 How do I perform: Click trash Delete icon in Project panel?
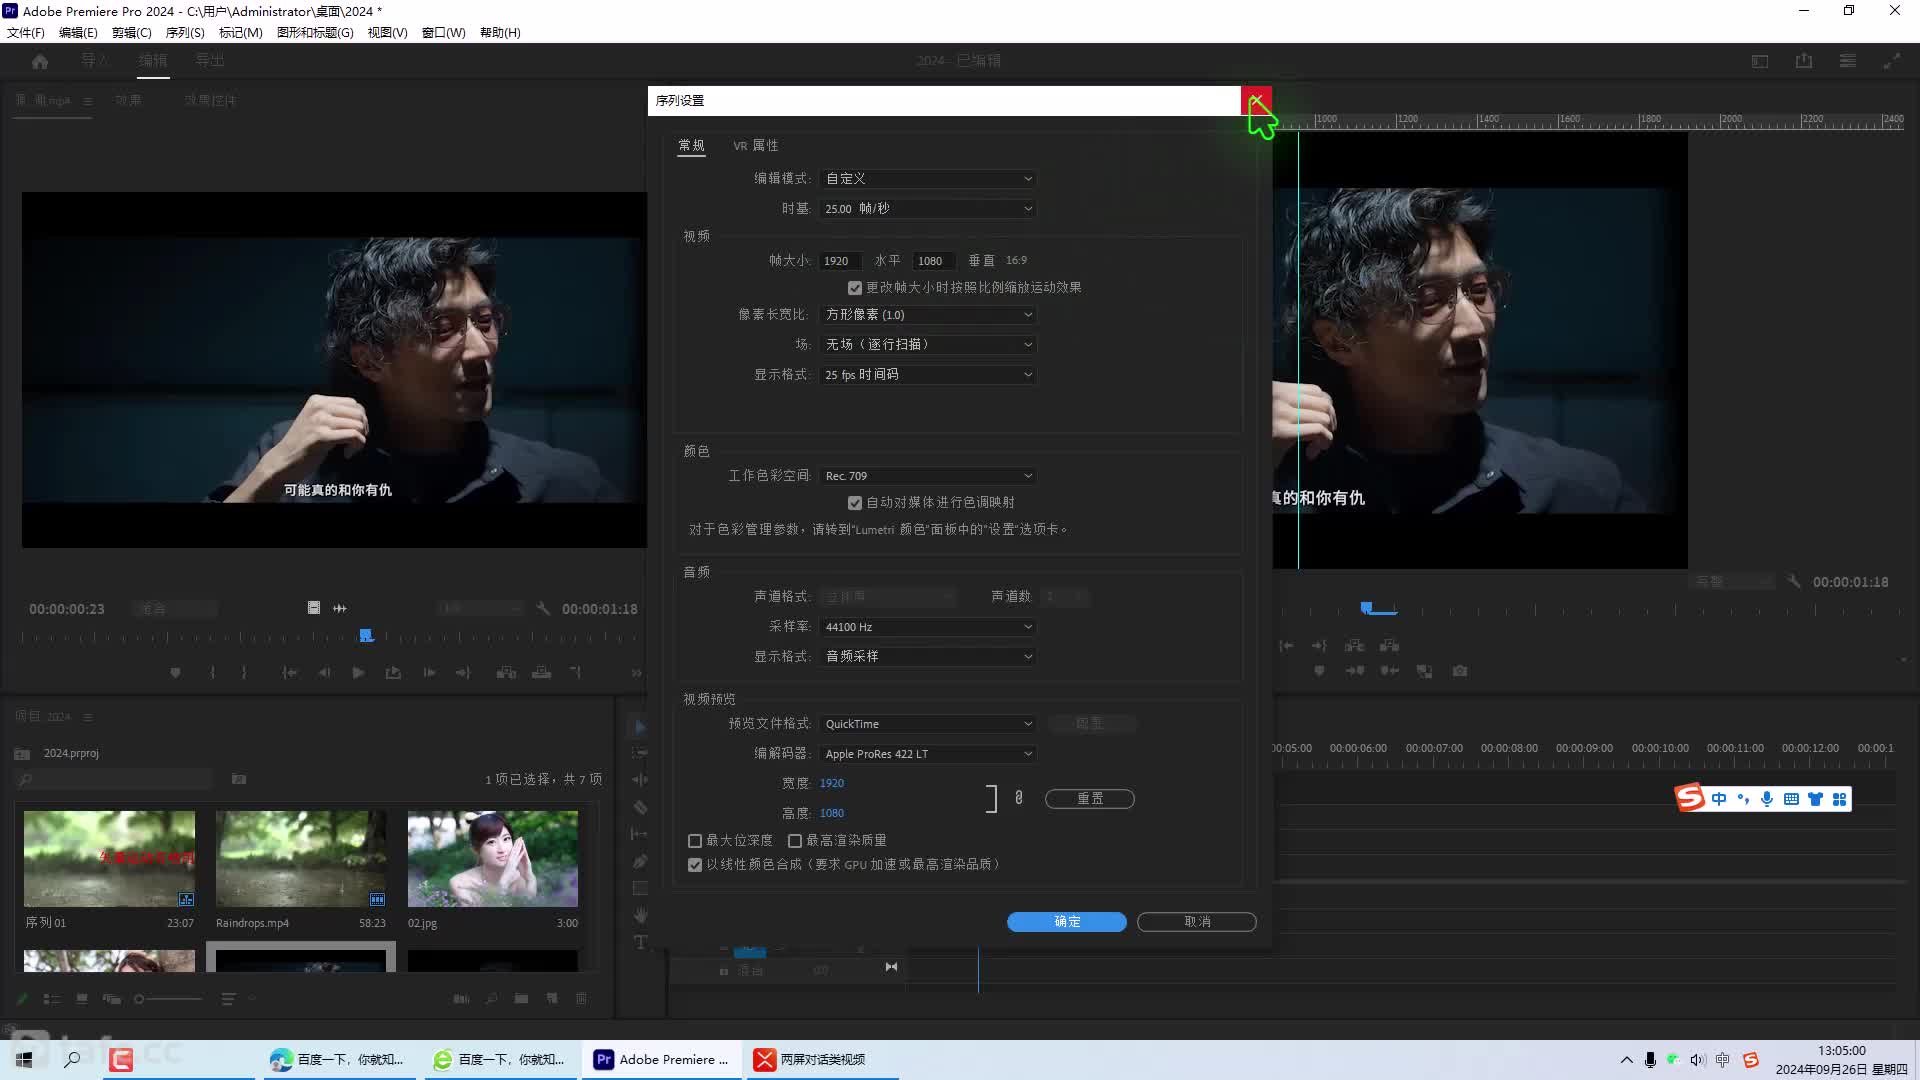tap(581, 999)
